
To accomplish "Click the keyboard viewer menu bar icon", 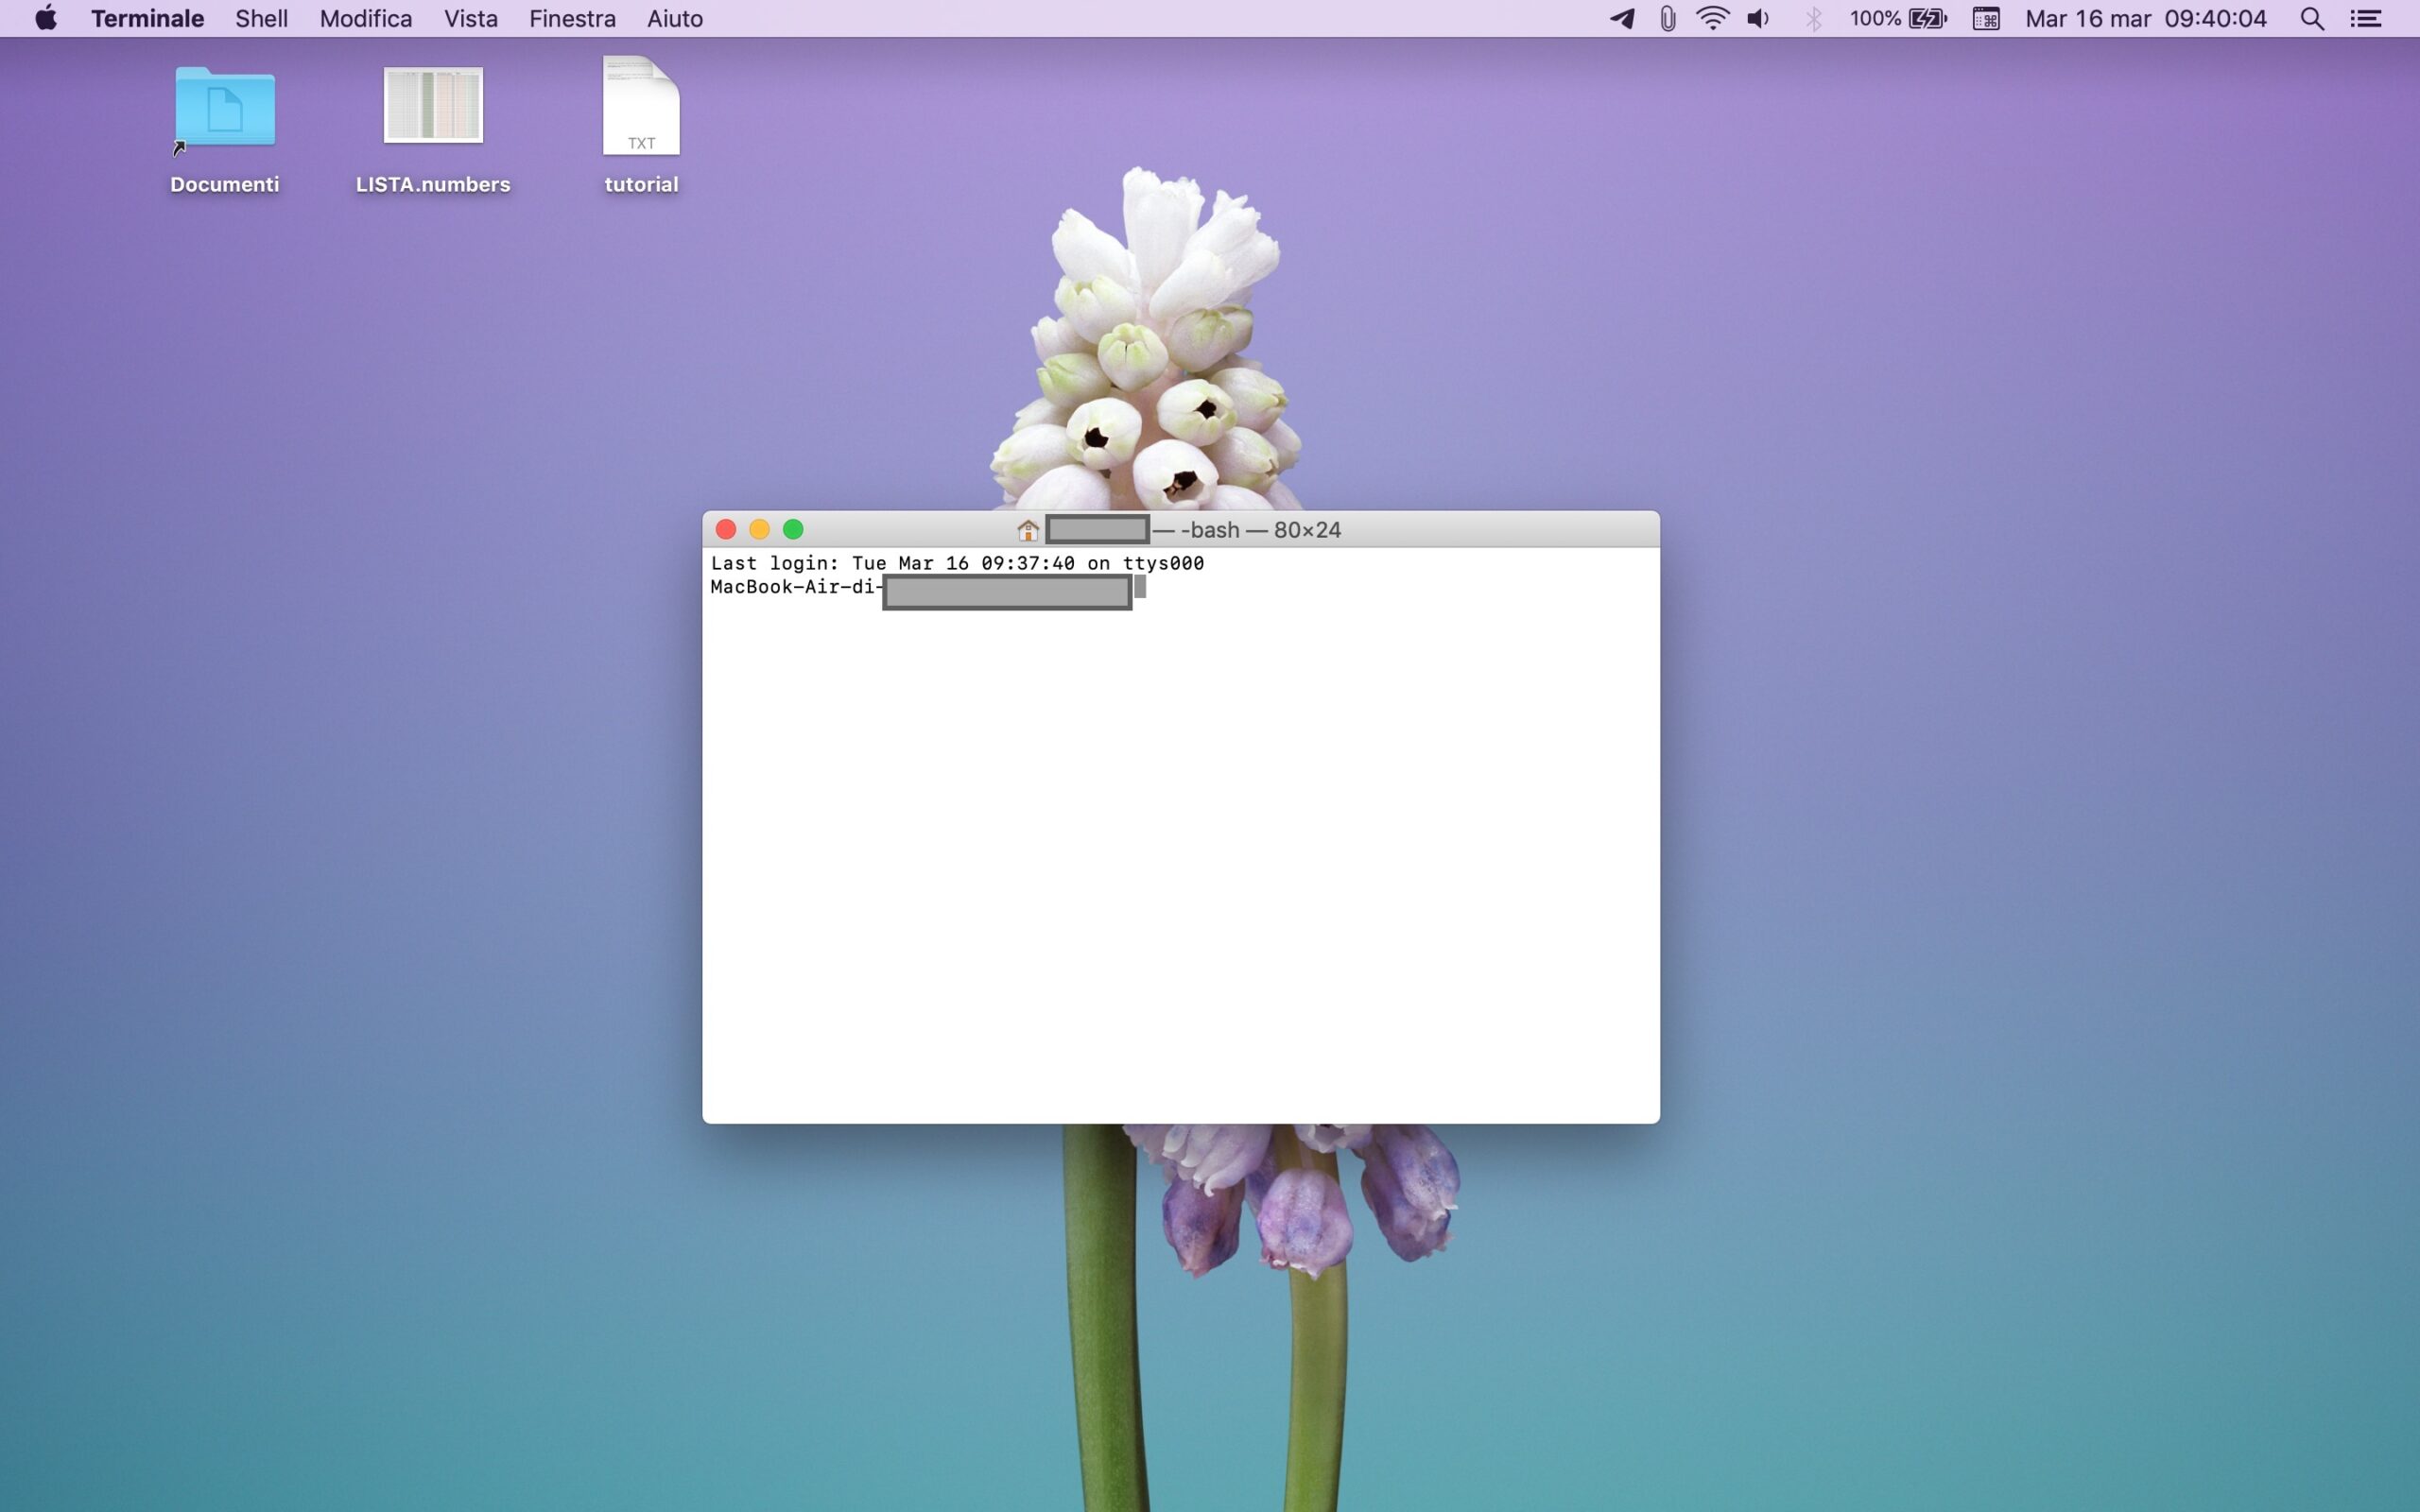I will (1985, 18).
